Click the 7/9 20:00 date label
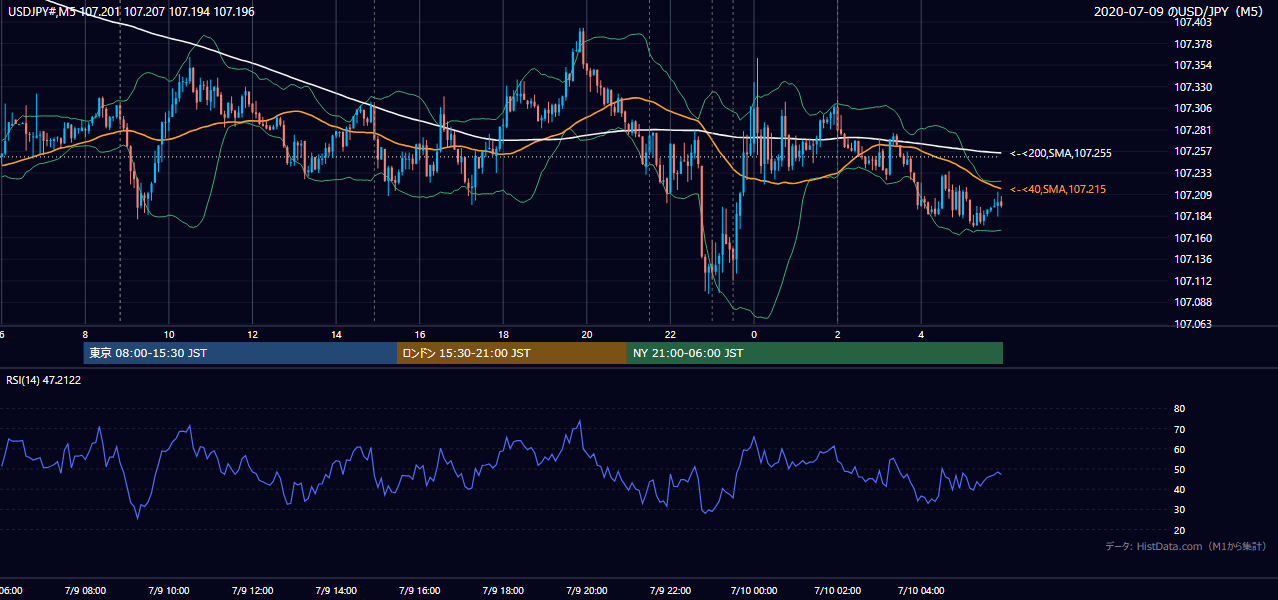1278x600 pixels. (587, 590)
